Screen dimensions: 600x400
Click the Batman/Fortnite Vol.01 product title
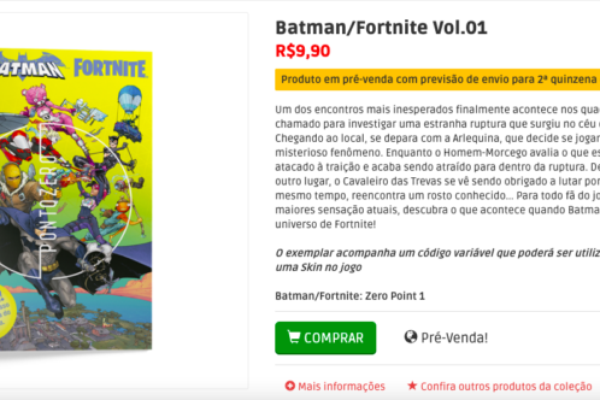pos(381,28)
